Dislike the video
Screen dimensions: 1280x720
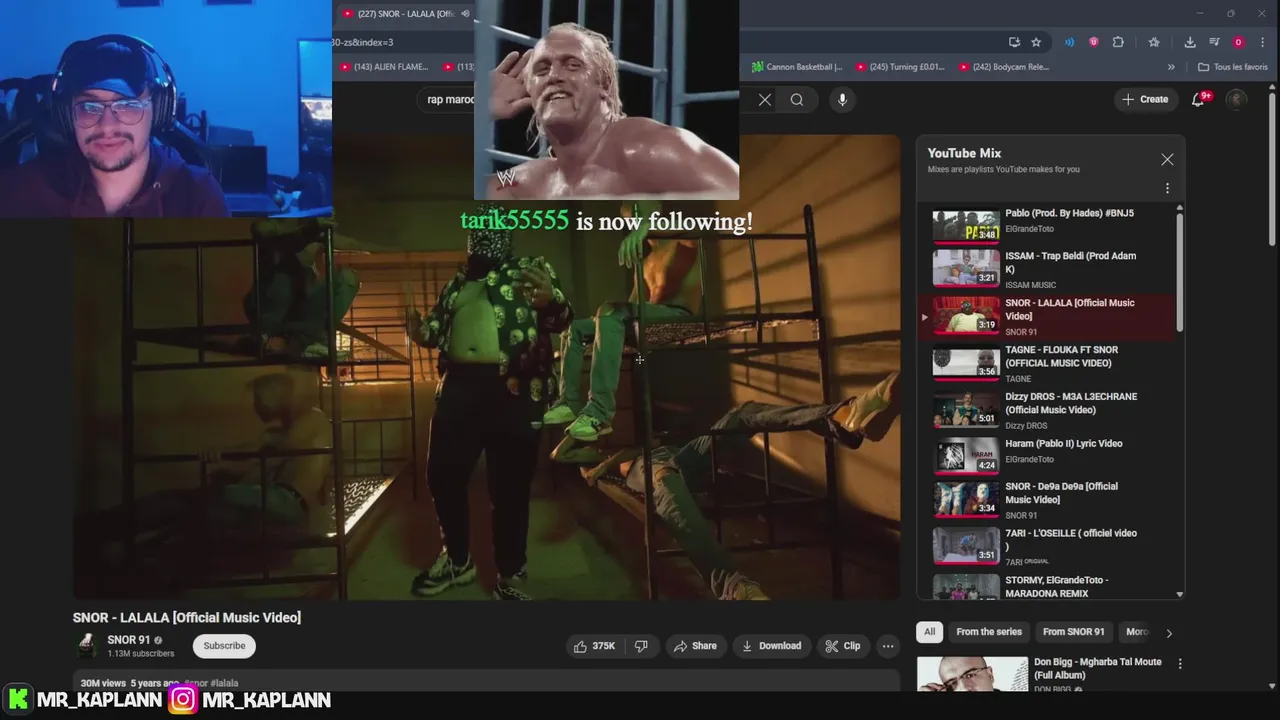(x=641, y=646)
